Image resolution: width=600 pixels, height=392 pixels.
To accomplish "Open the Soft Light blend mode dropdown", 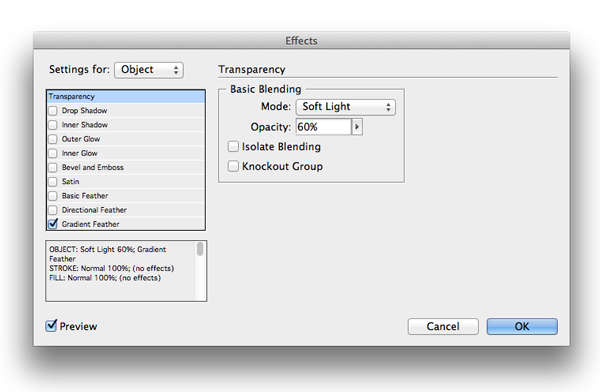I will coord(346,107).
